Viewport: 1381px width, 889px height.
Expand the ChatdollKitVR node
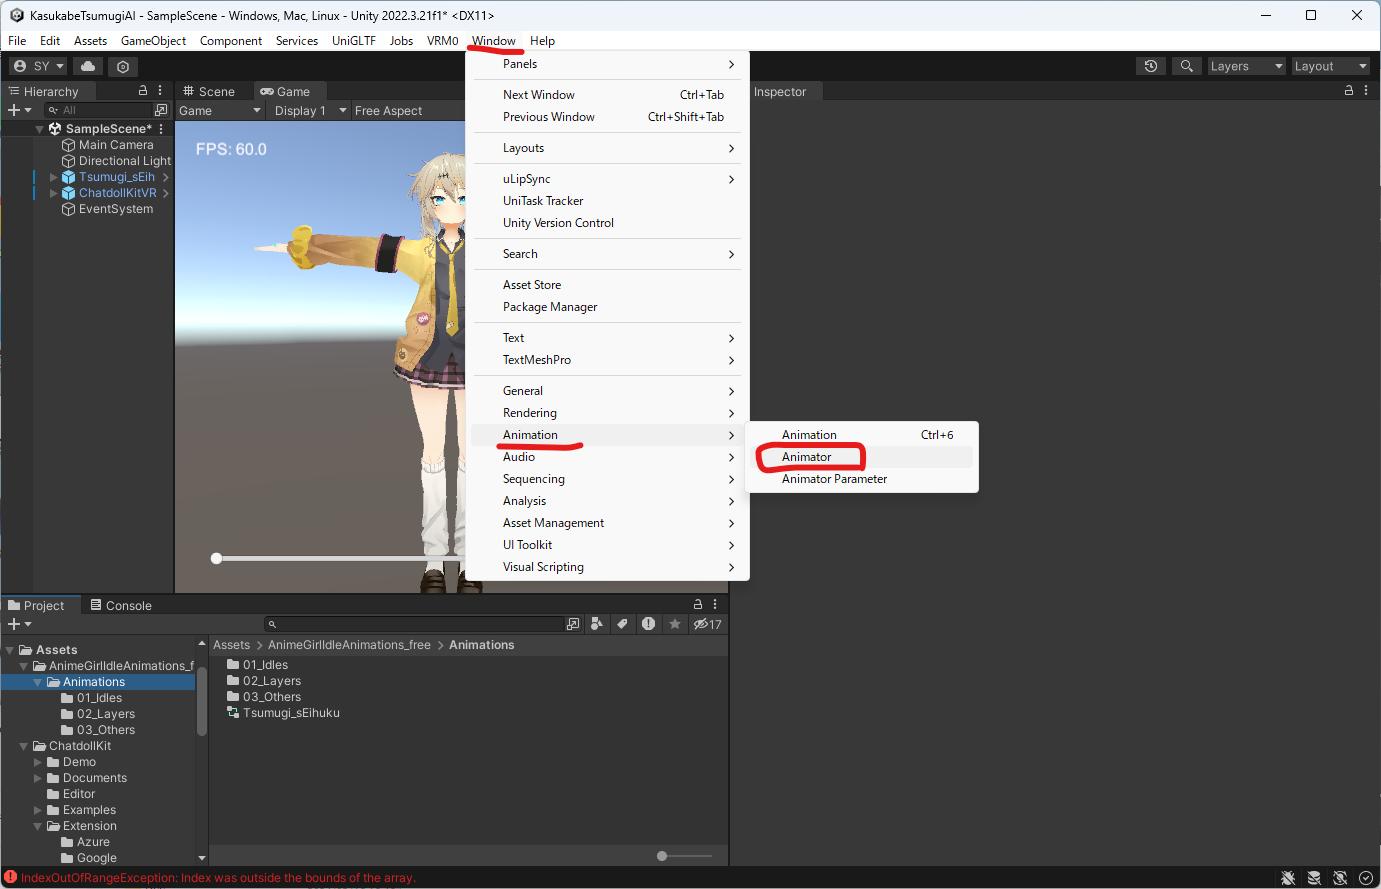coord(53,193)
